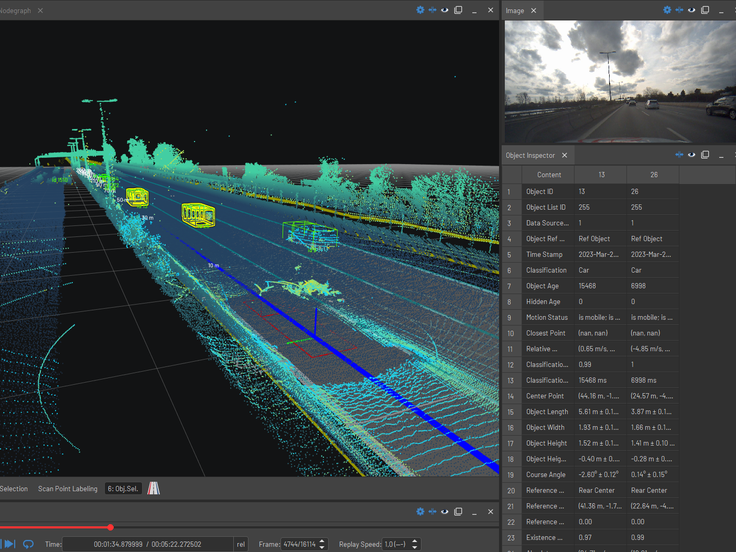Select the Nodegraph tab
This screenshot has height=552, width=736.
[x=15, y=10]
